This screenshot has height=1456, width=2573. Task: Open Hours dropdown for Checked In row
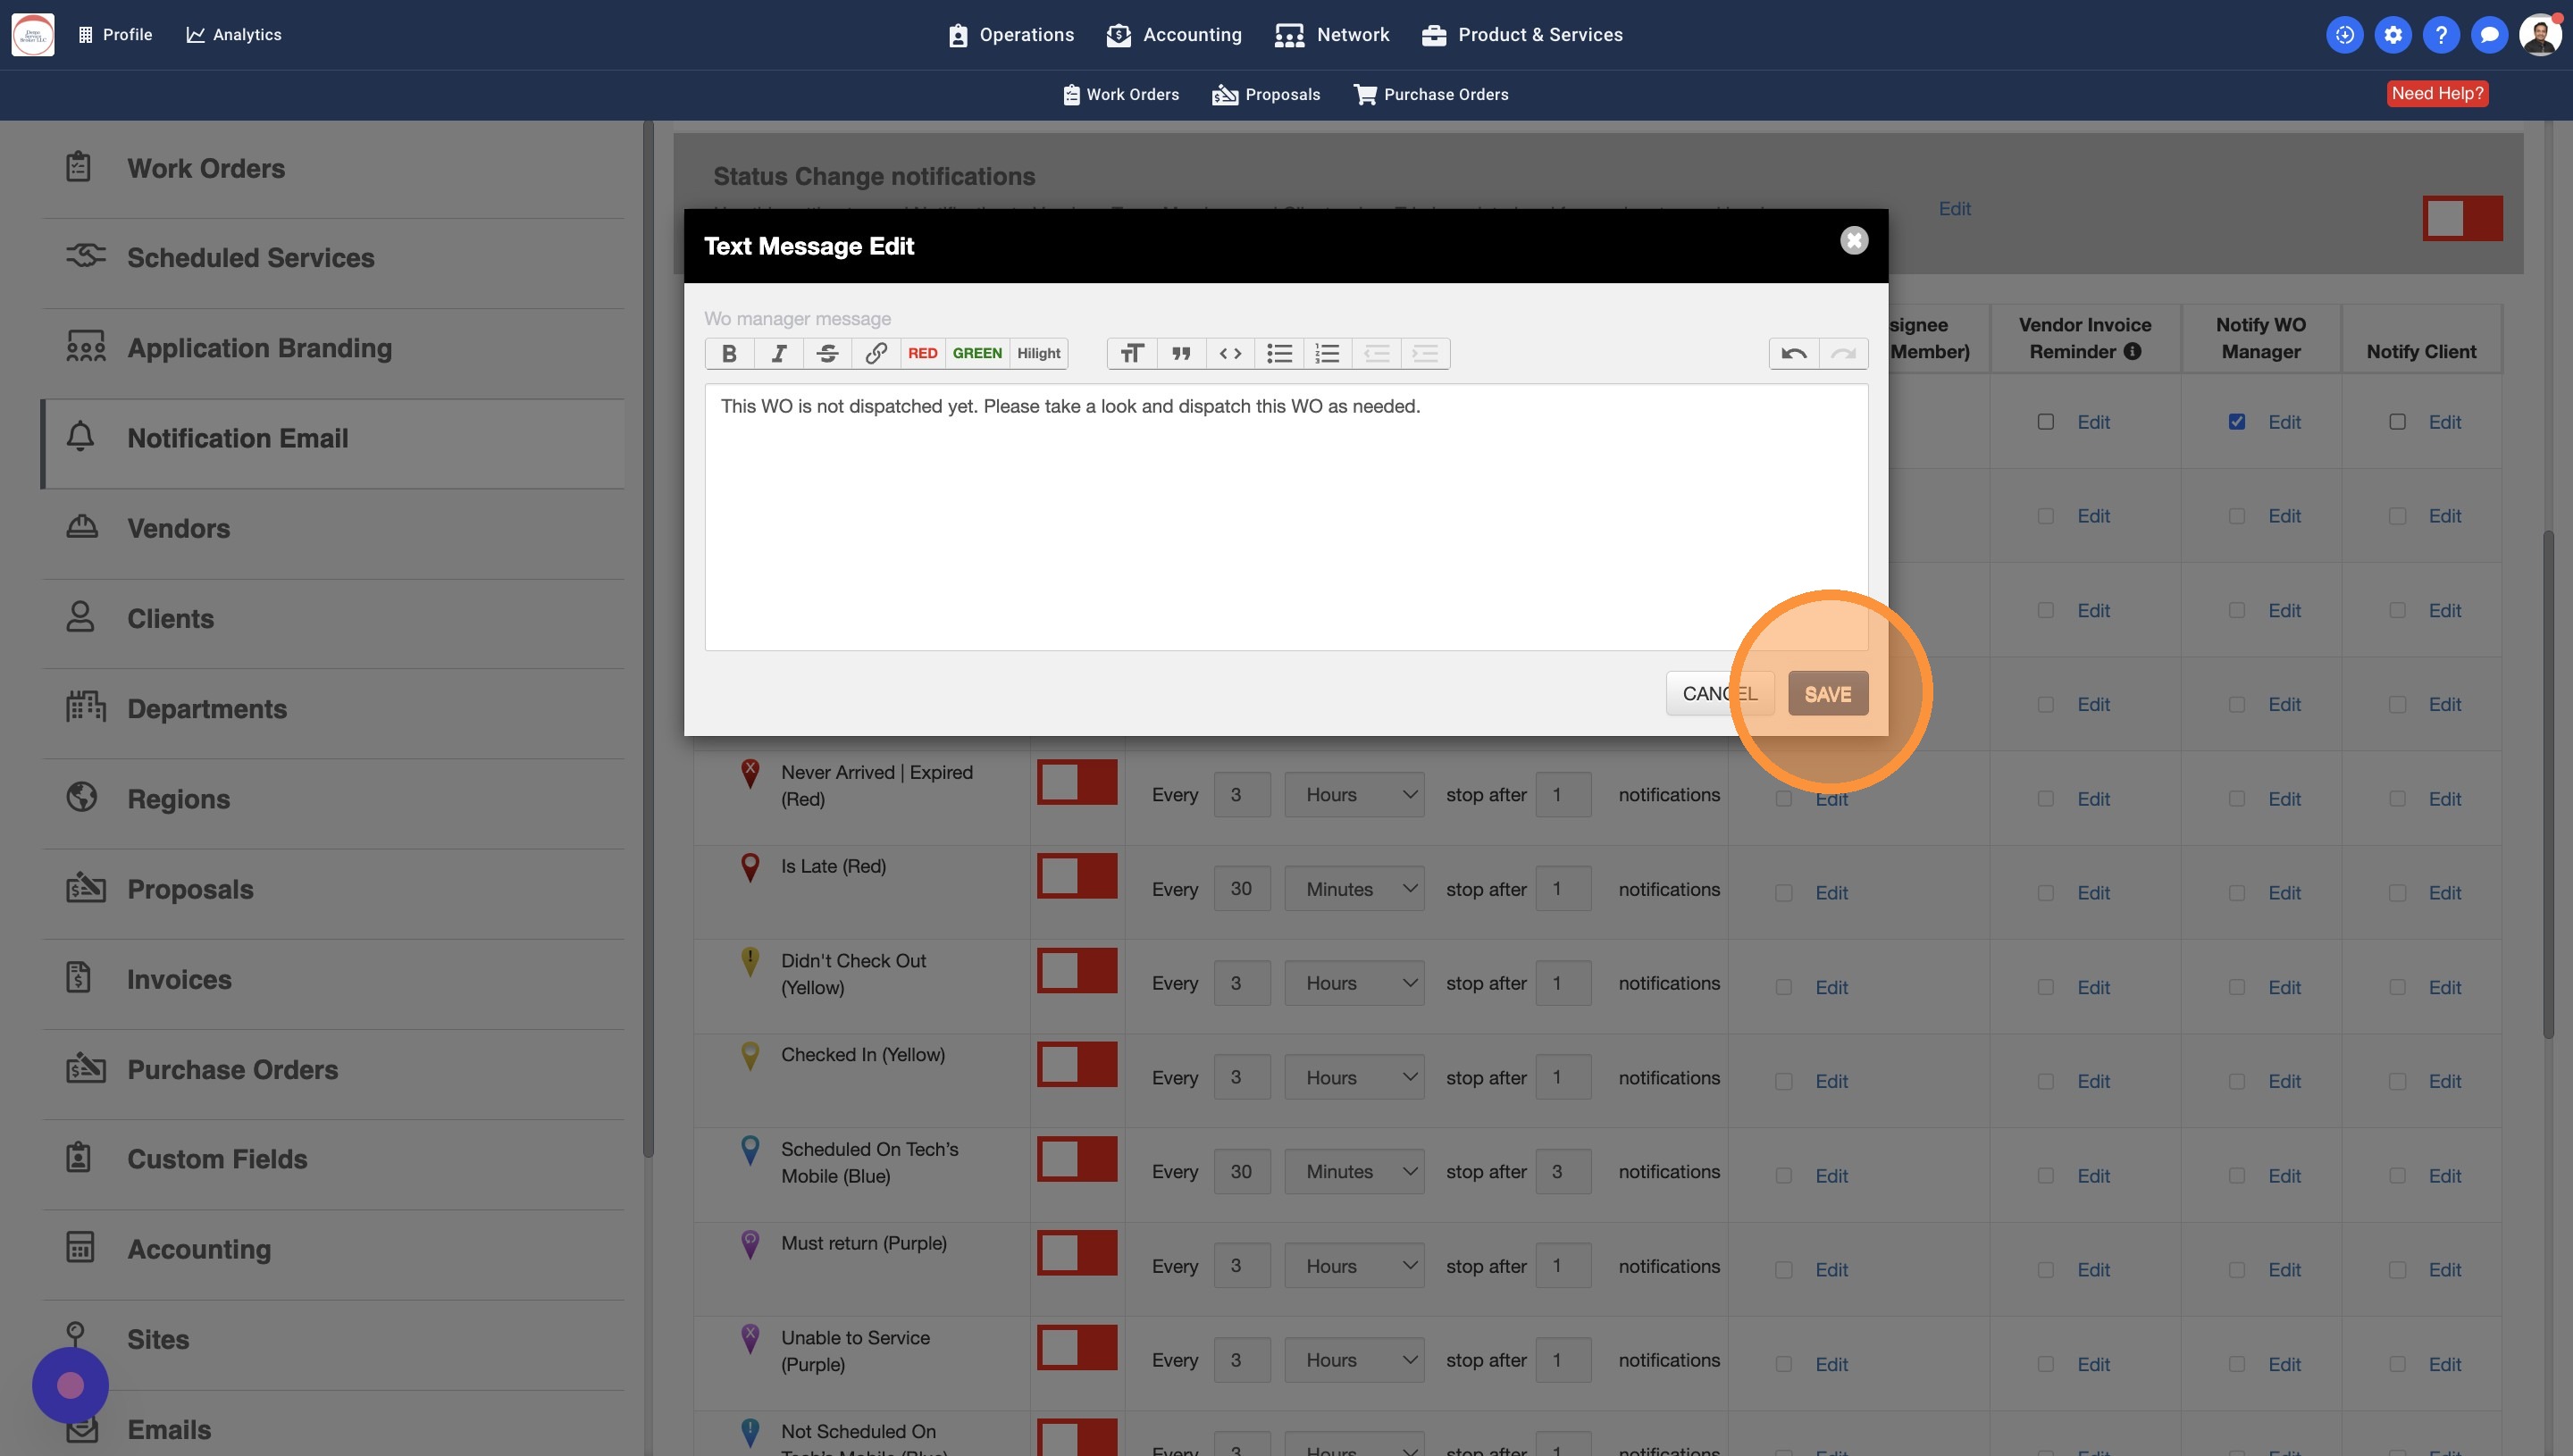[1354, 1077]
